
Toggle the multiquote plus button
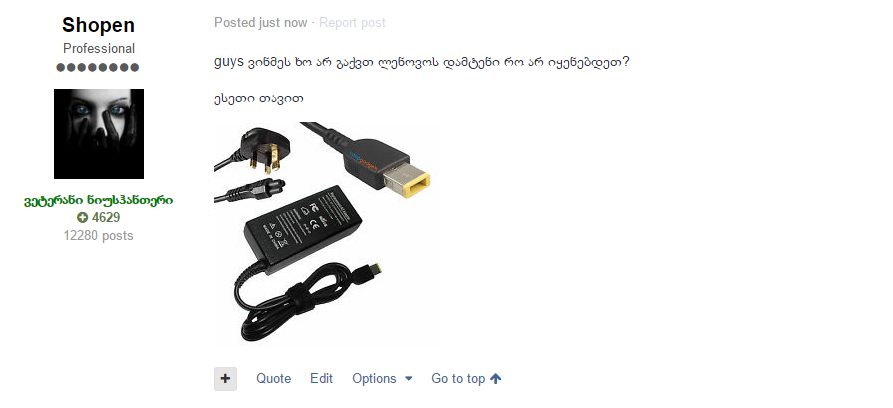coord(226,379)
